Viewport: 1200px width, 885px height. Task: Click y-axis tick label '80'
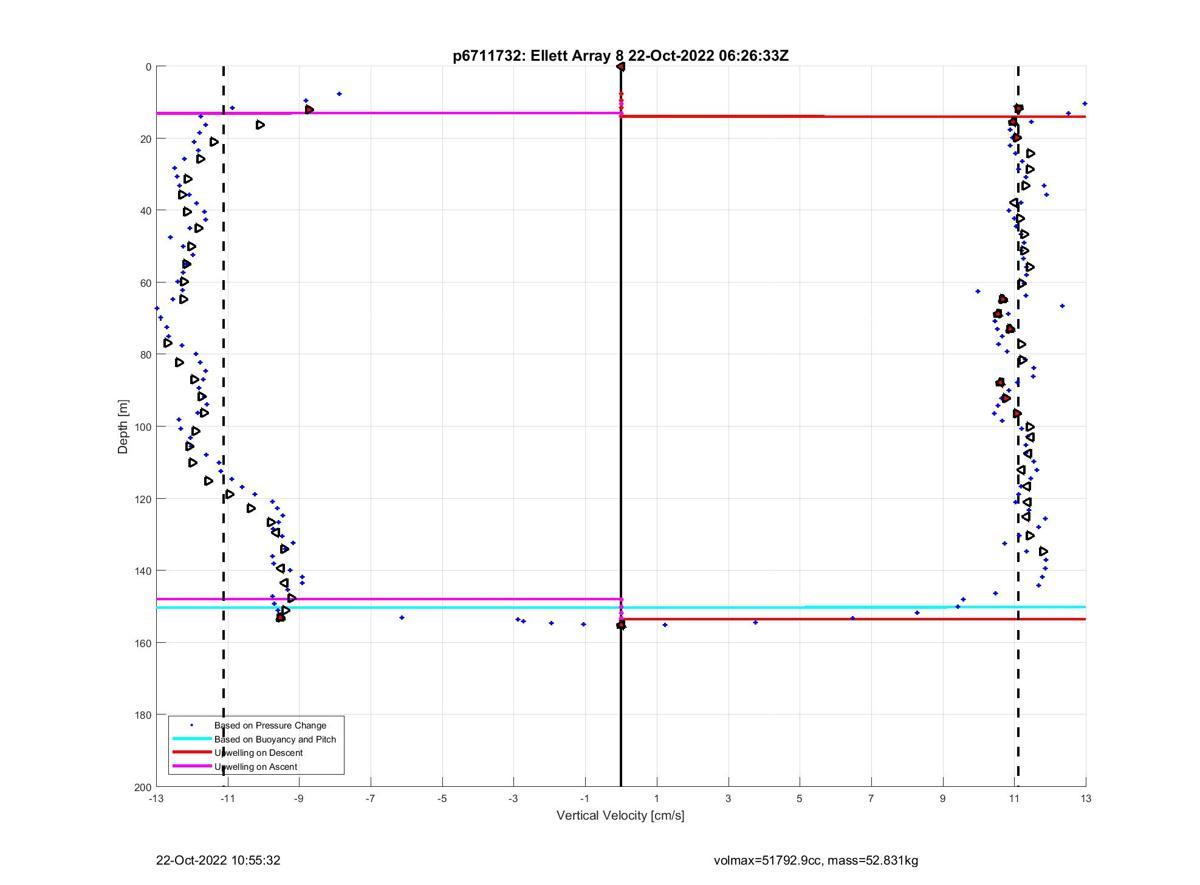pos(145,355)
